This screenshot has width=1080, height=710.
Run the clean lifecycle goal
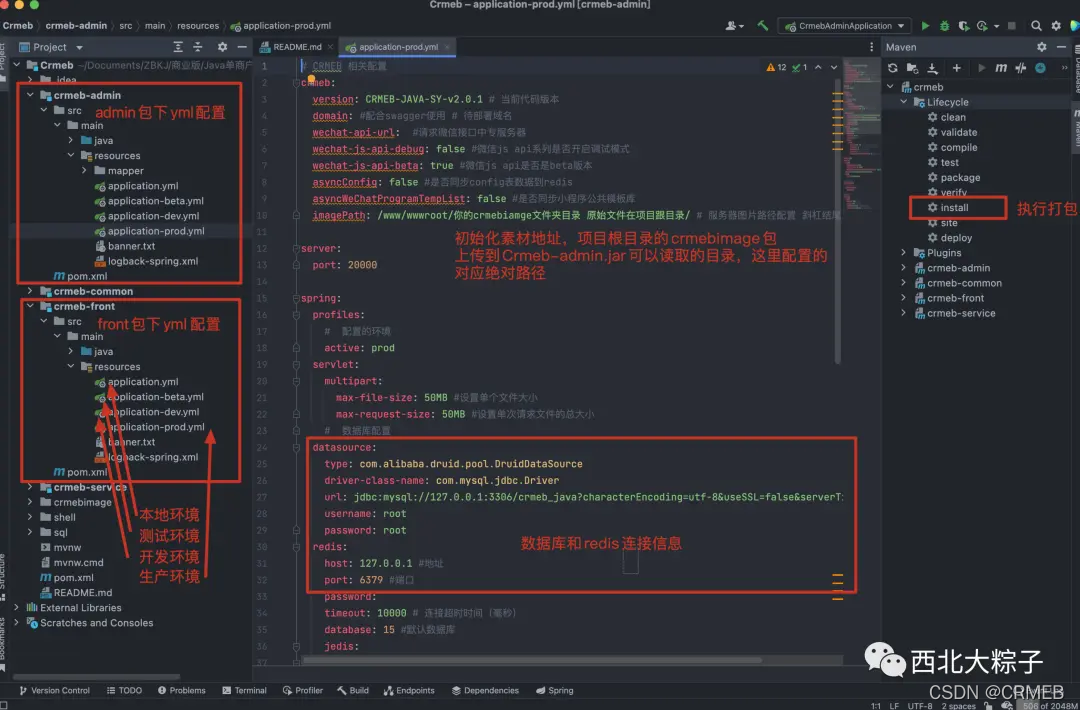[950, 117]
